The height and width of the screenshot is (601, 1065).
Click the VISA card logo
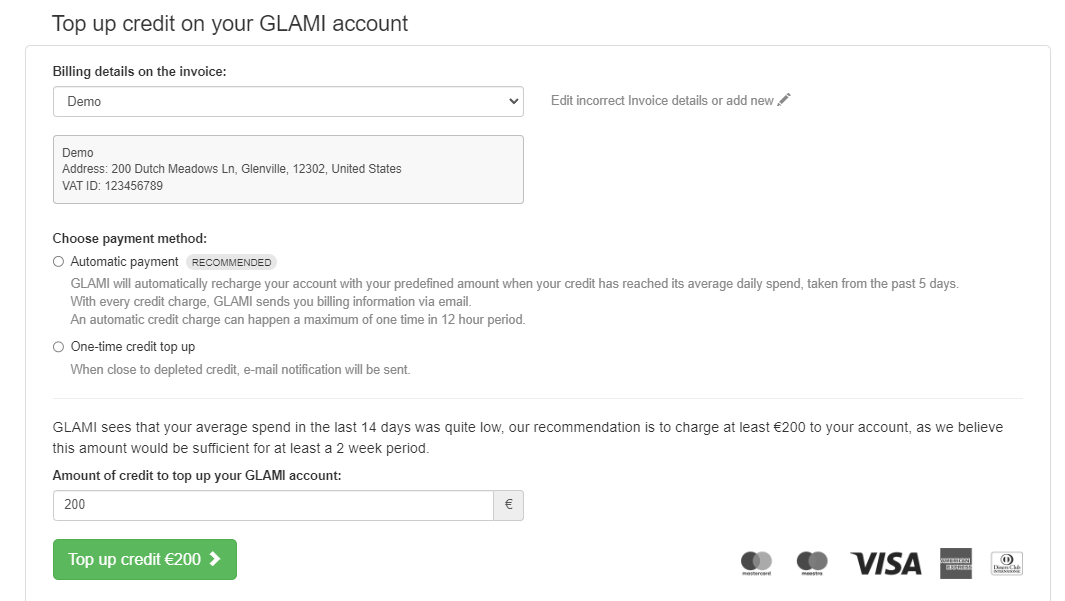coord(886,563)
